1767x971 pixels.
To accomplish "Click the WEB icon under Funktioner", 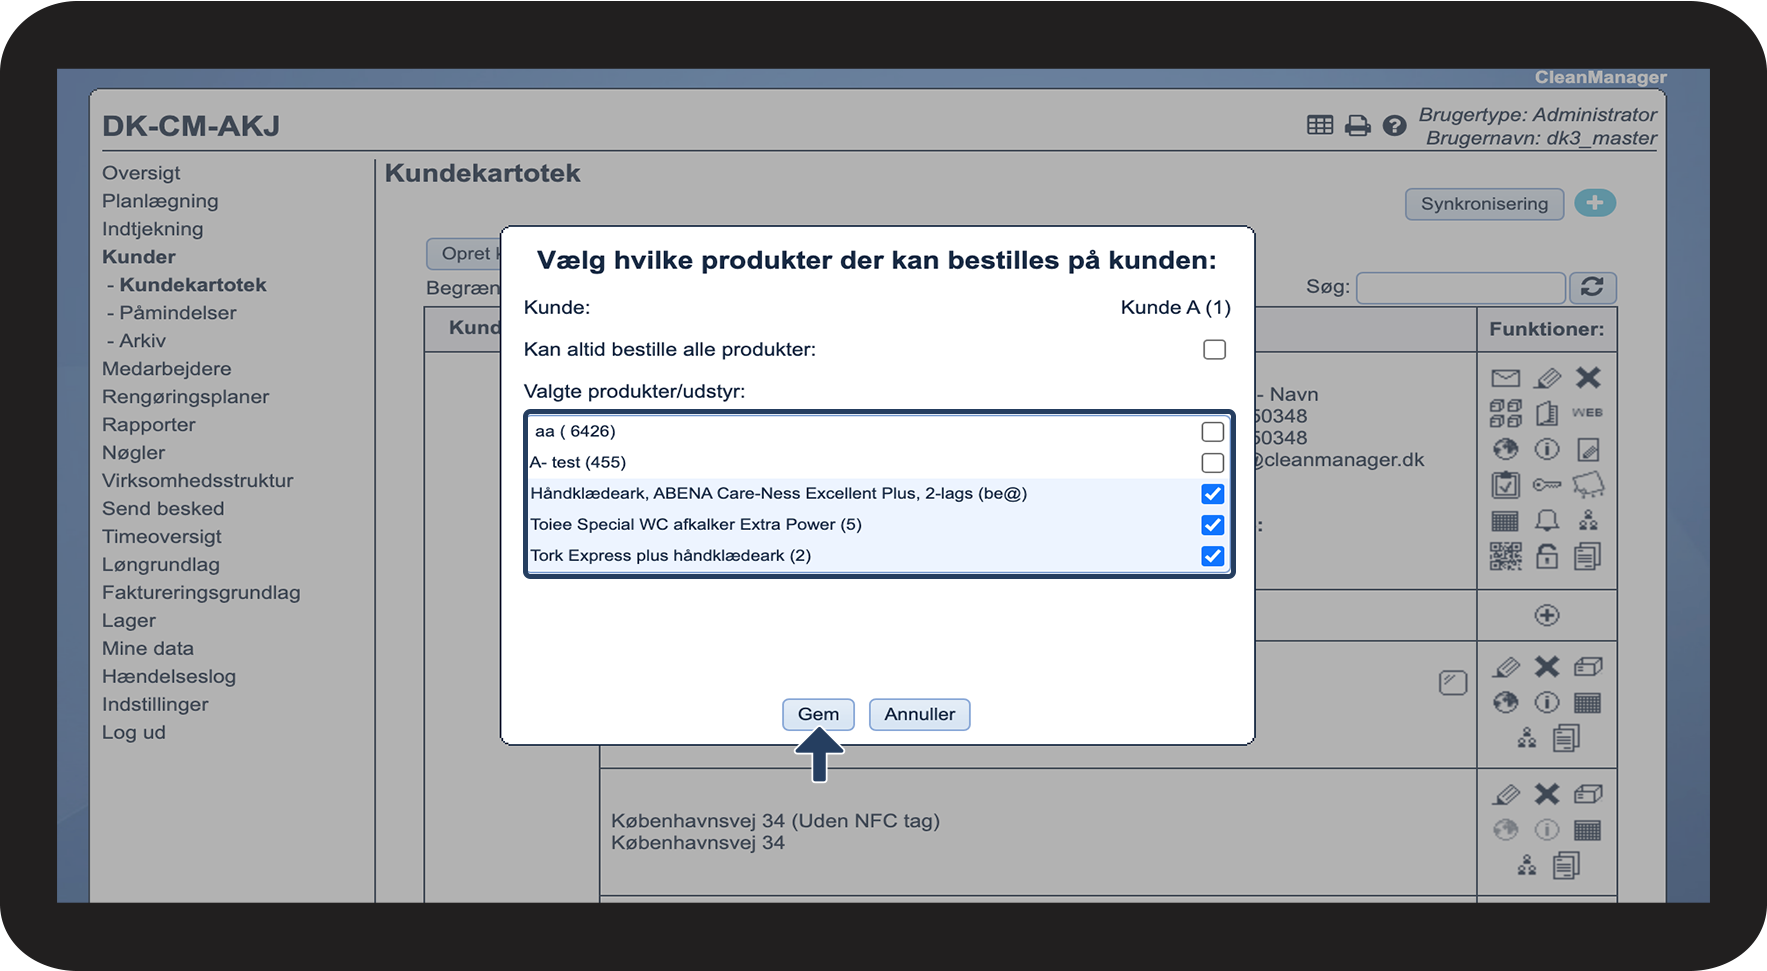I will click(x=1588, y=412).
